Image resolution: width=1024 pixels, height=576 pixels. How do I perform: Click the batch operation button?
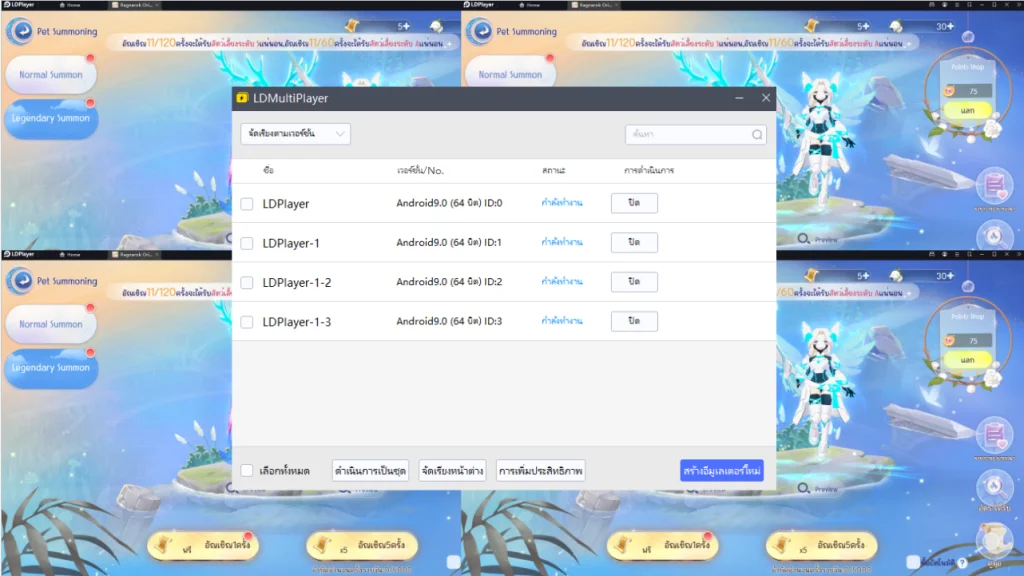[x=370, y=470]
